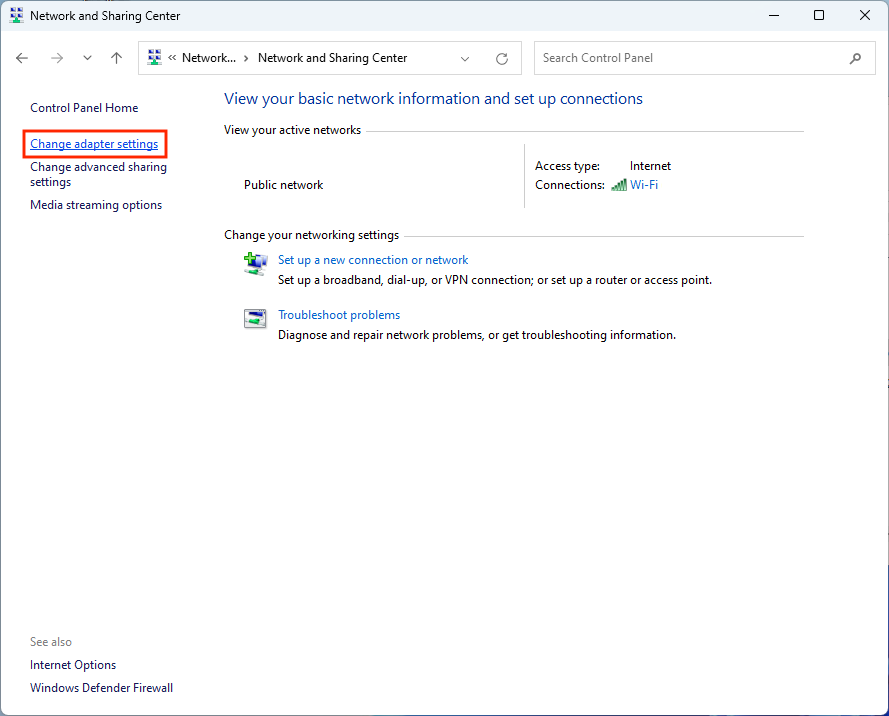889x716 pixels.
Task: Open Internet Options
Action: pos(73,665)
